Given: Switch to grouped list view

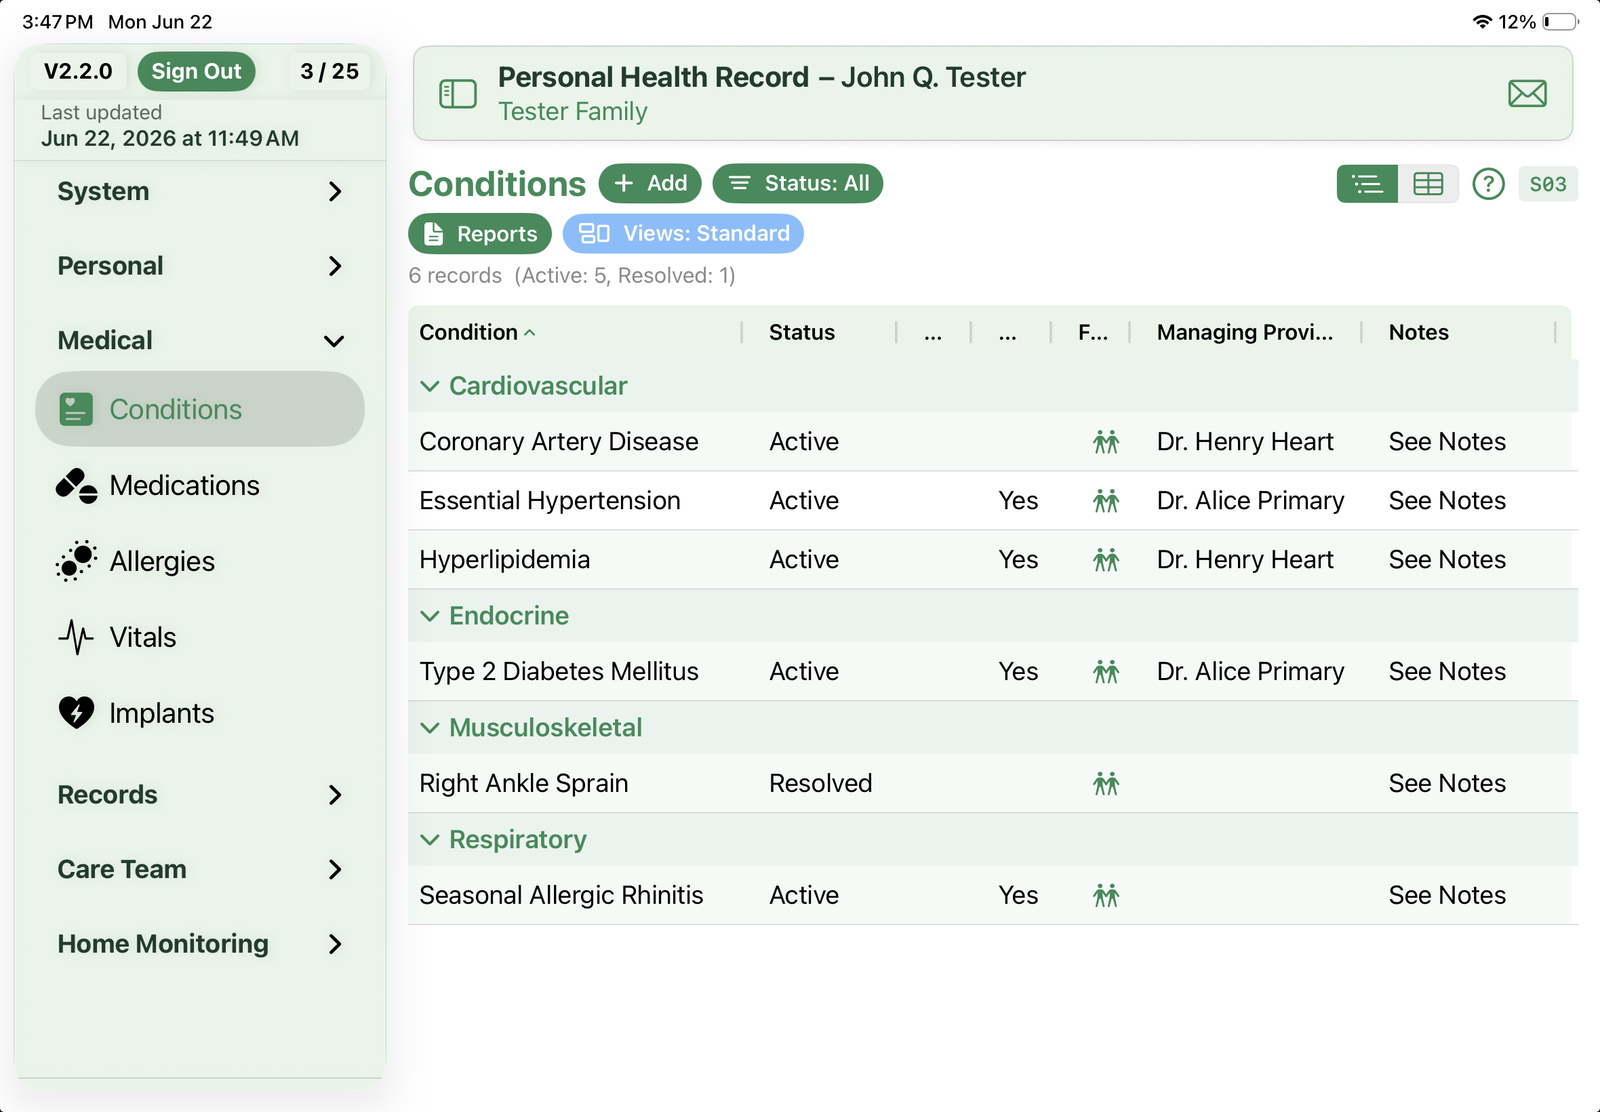Looking at the screenshot, I should 1367,184.
